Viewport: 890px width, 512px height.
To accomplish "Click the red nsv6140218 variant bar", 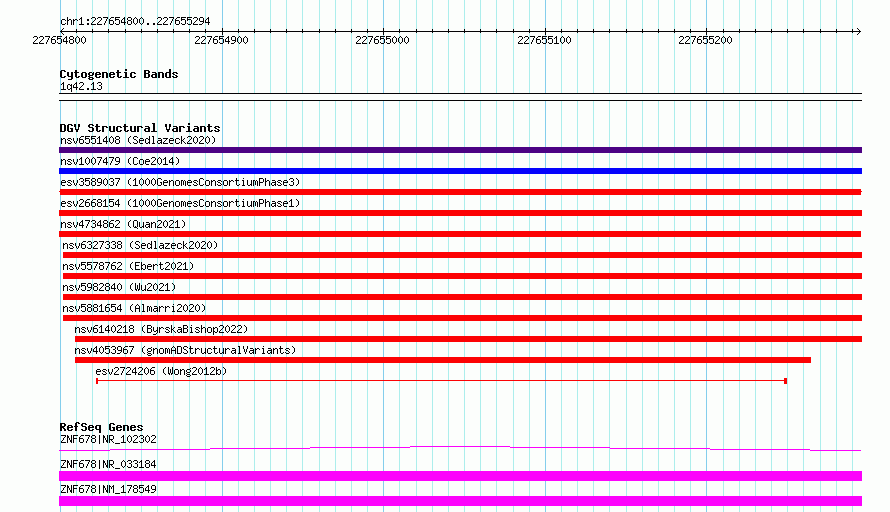I will tap(468, 339).
